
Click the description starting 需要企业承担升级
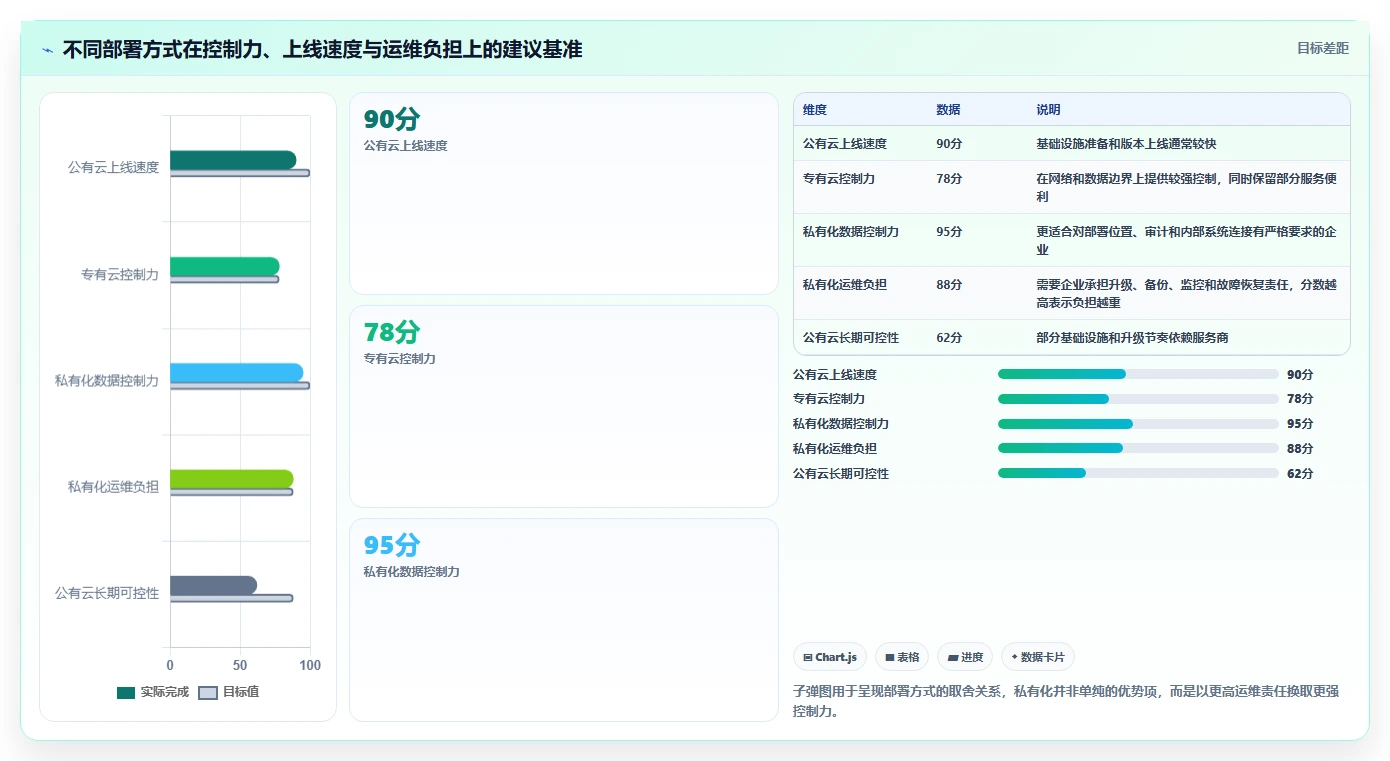pos(1186,294)
